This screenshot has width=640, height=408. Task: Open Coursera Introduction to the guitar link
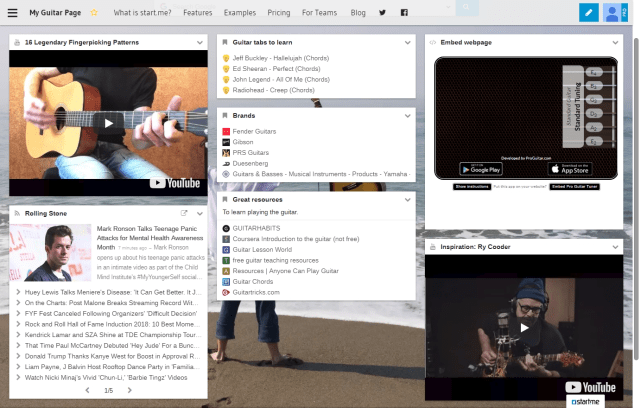[296, 239]
